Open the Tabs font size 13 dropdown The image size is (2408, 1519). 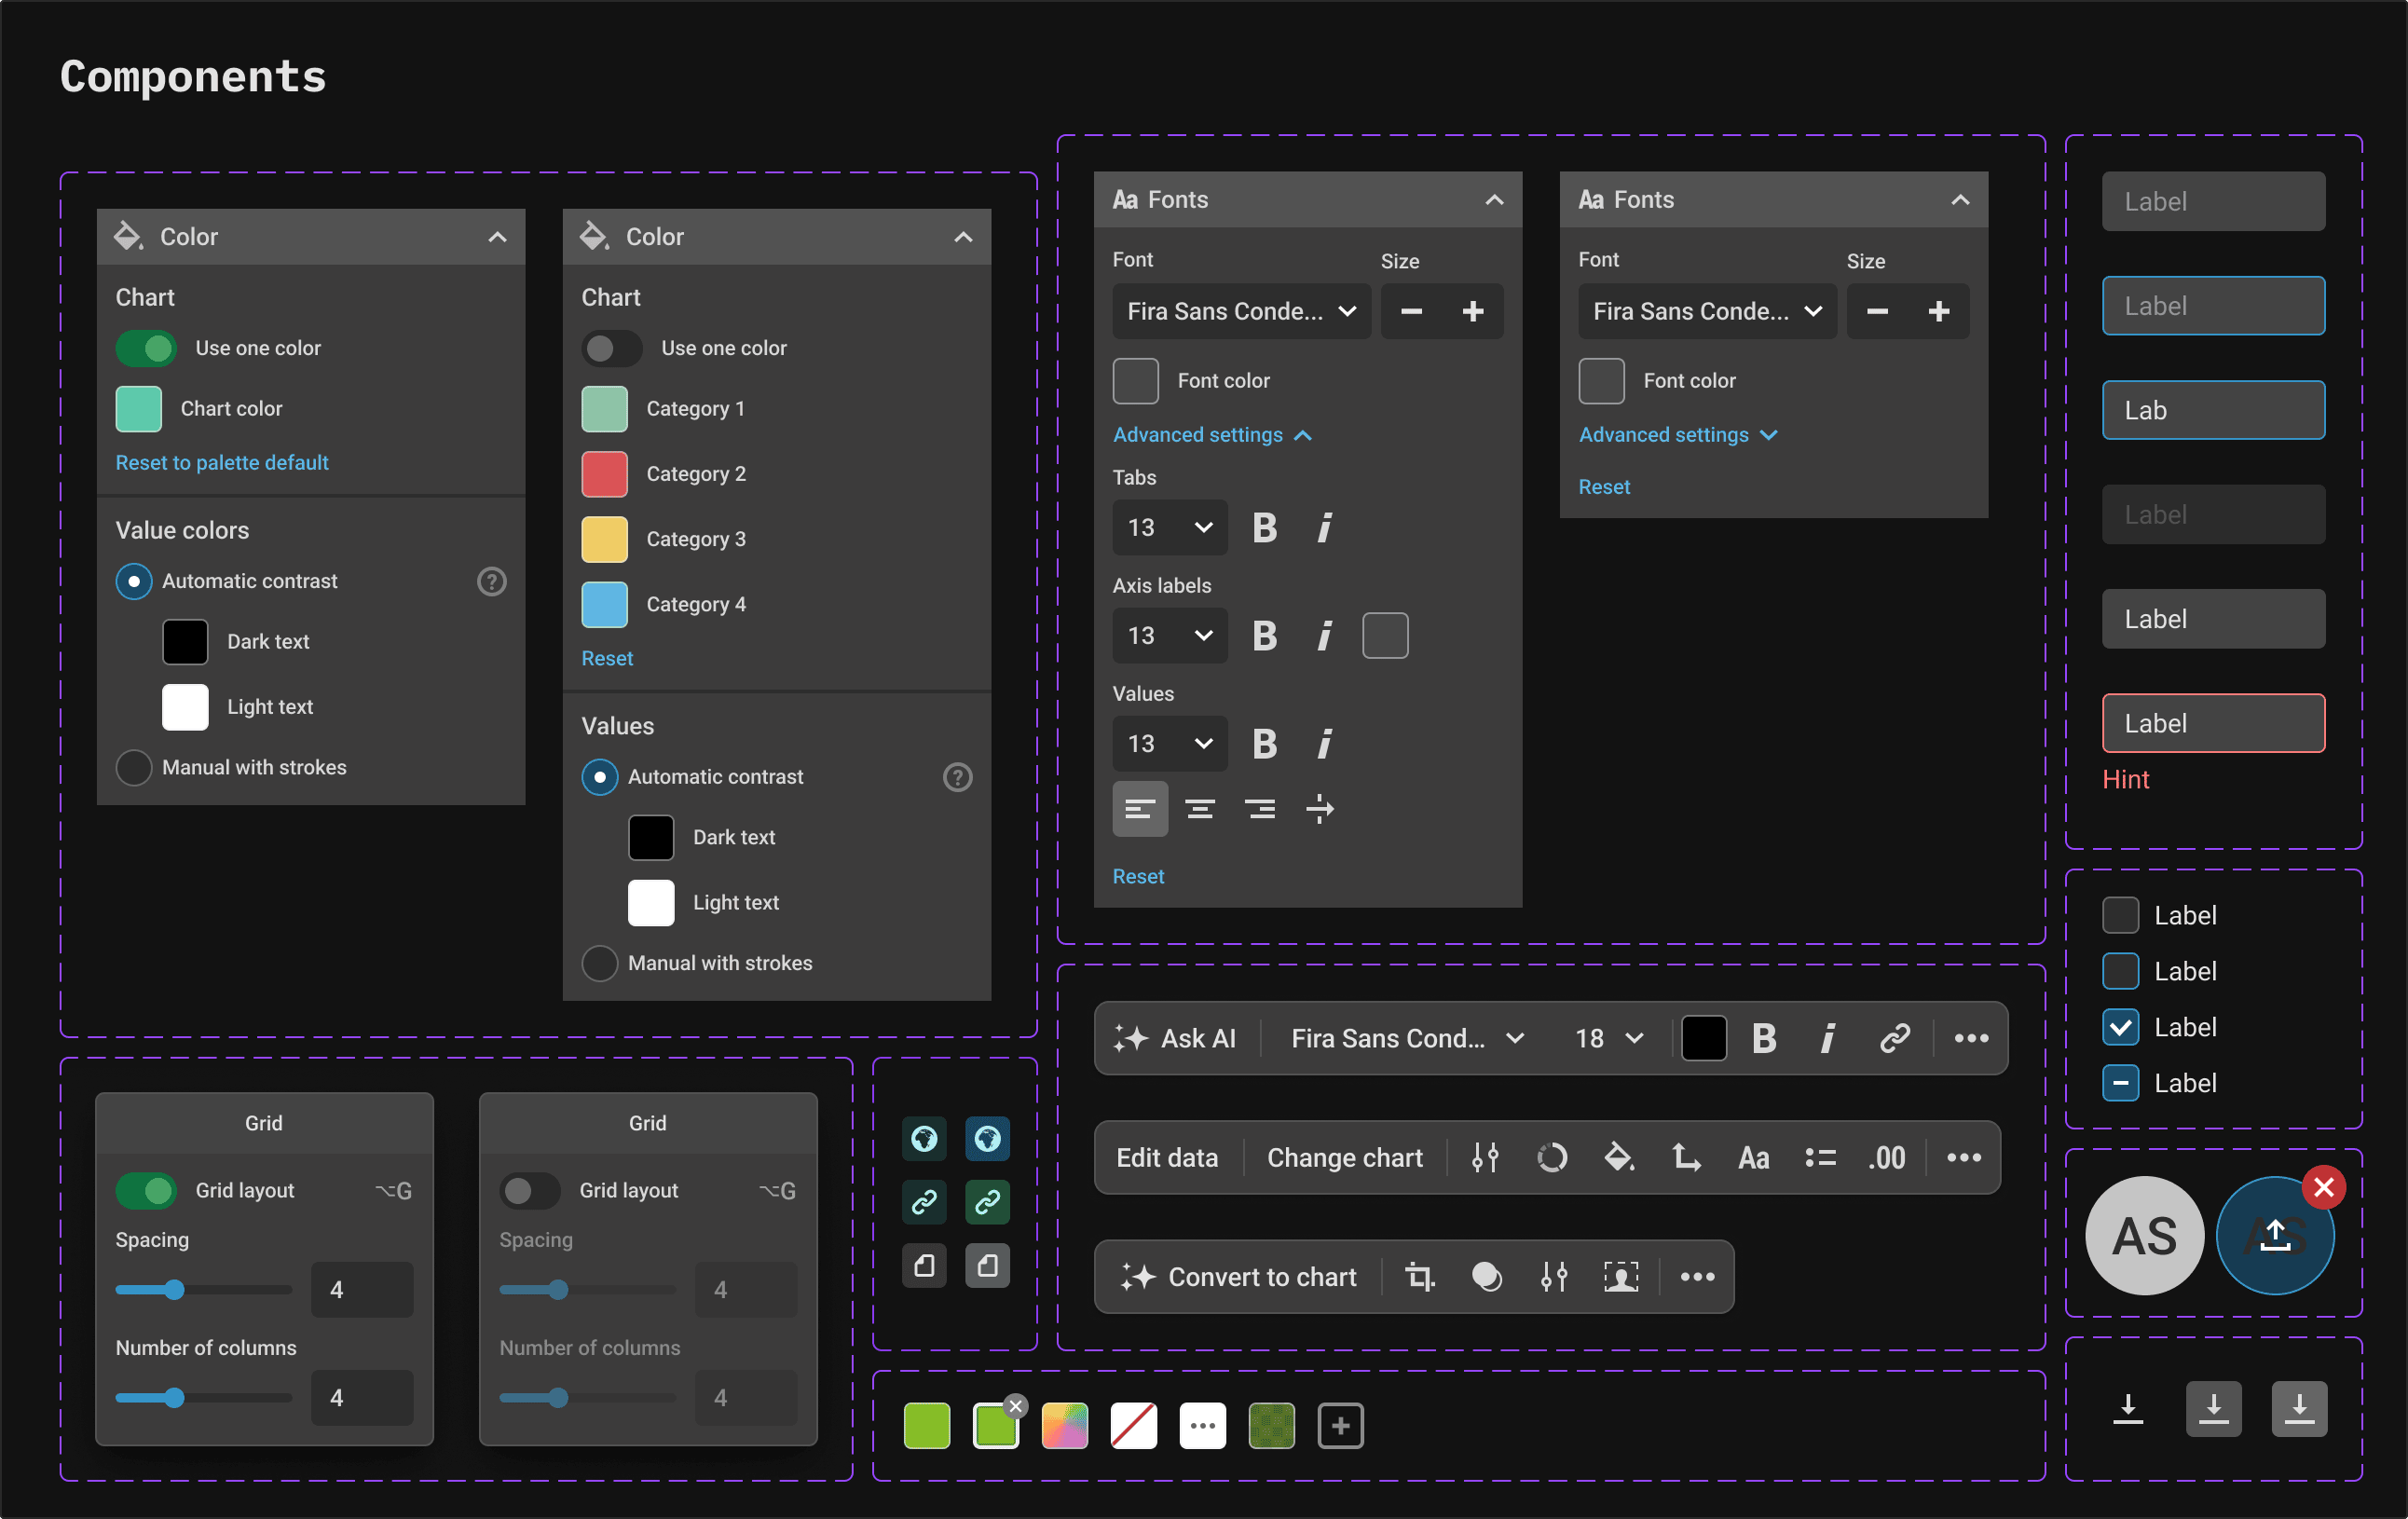click(x=1170, y=527)
